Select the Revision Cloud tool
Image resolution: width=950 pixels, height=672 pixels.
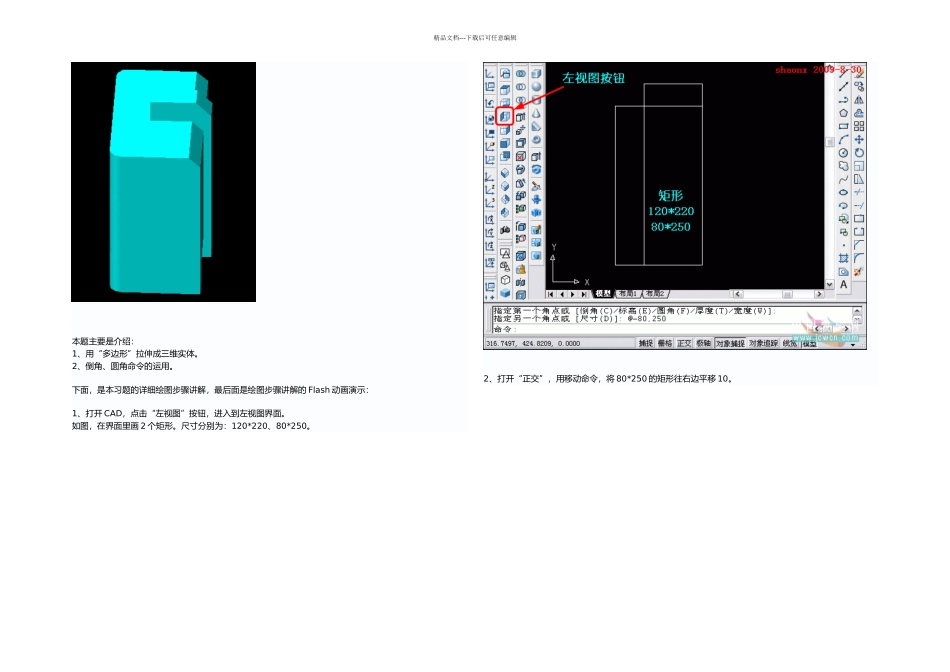coord(843,166)
